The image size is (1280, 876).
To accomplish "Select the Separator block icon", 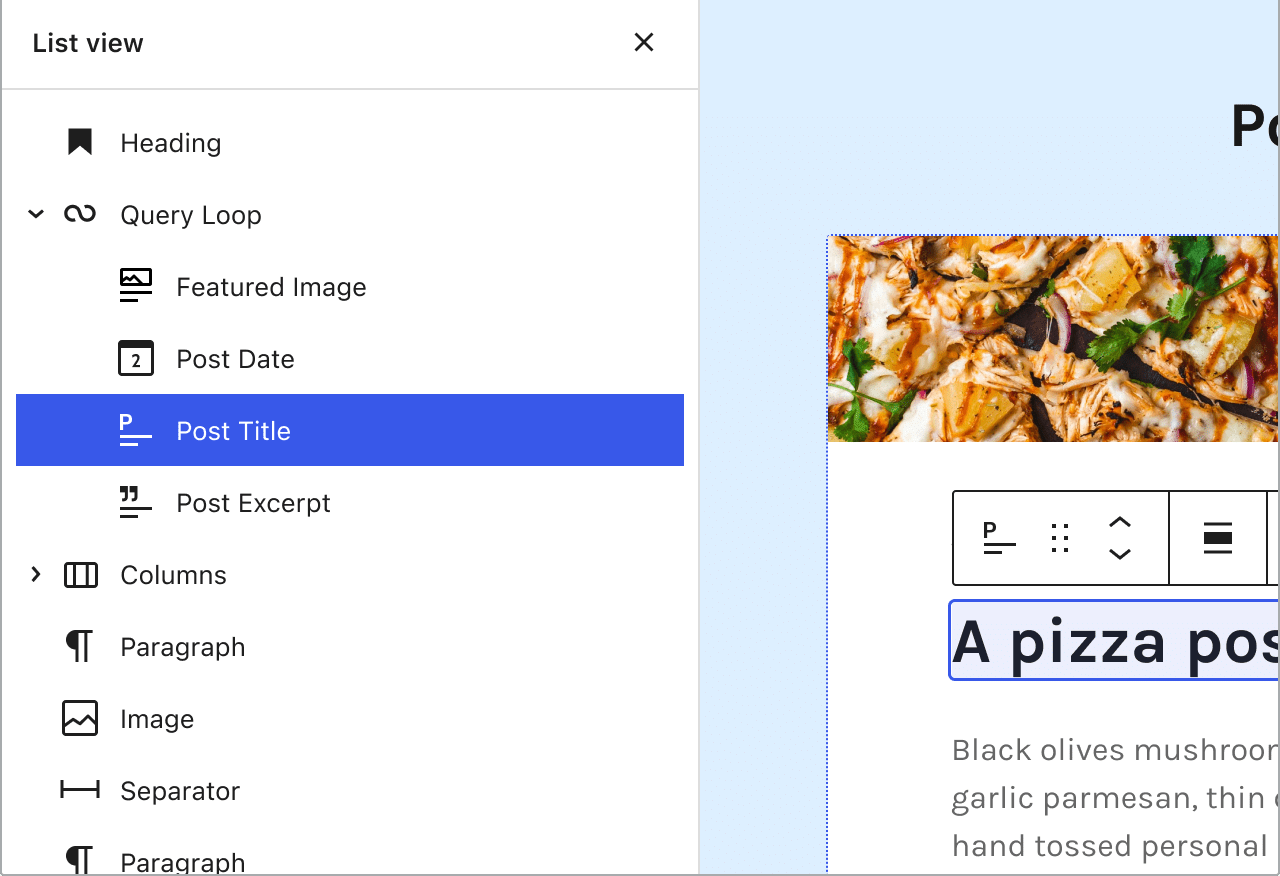I will click(80, 790).
